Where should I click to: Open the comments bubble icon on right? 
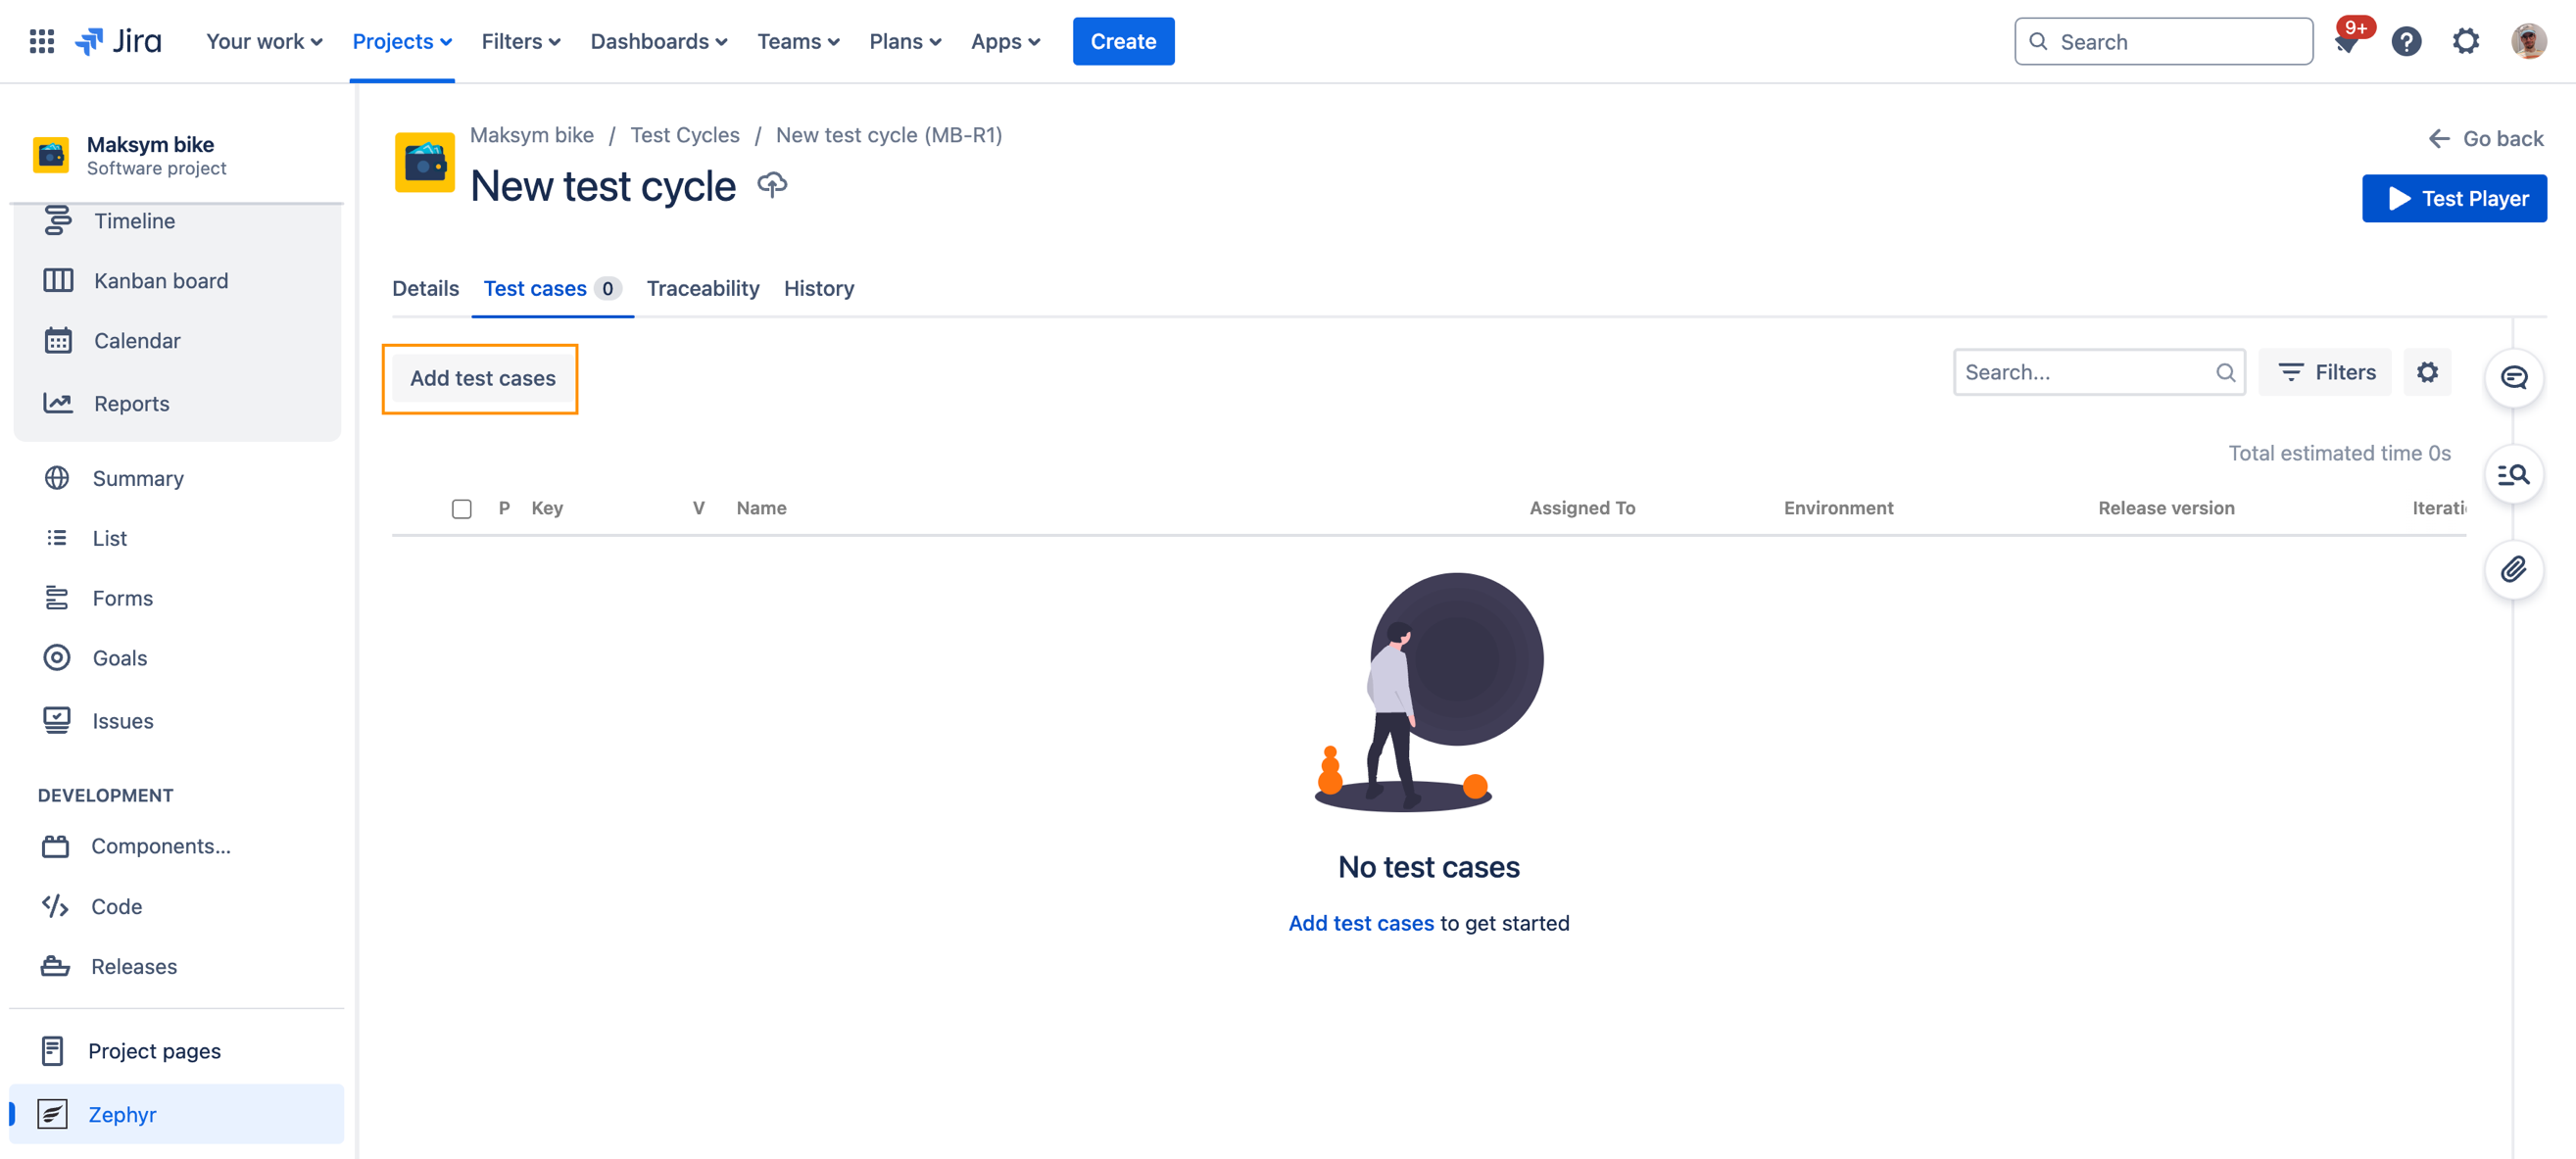[x=2513, y=377]
